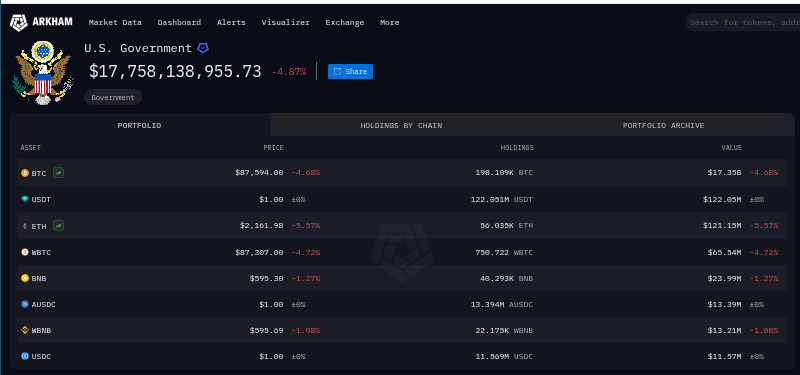Click the AUSDC asset name

coord(43,304)
